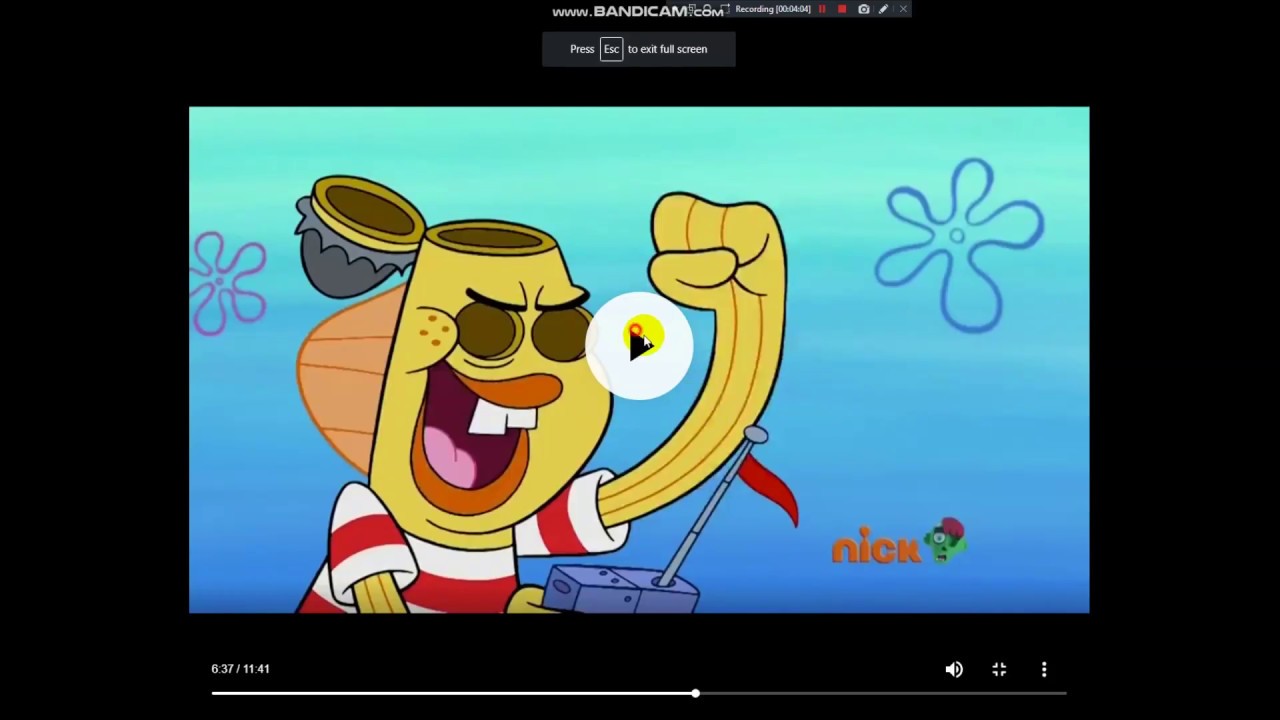Pause the Bandicam recording

pyautogui.click(x=822, y=9)
